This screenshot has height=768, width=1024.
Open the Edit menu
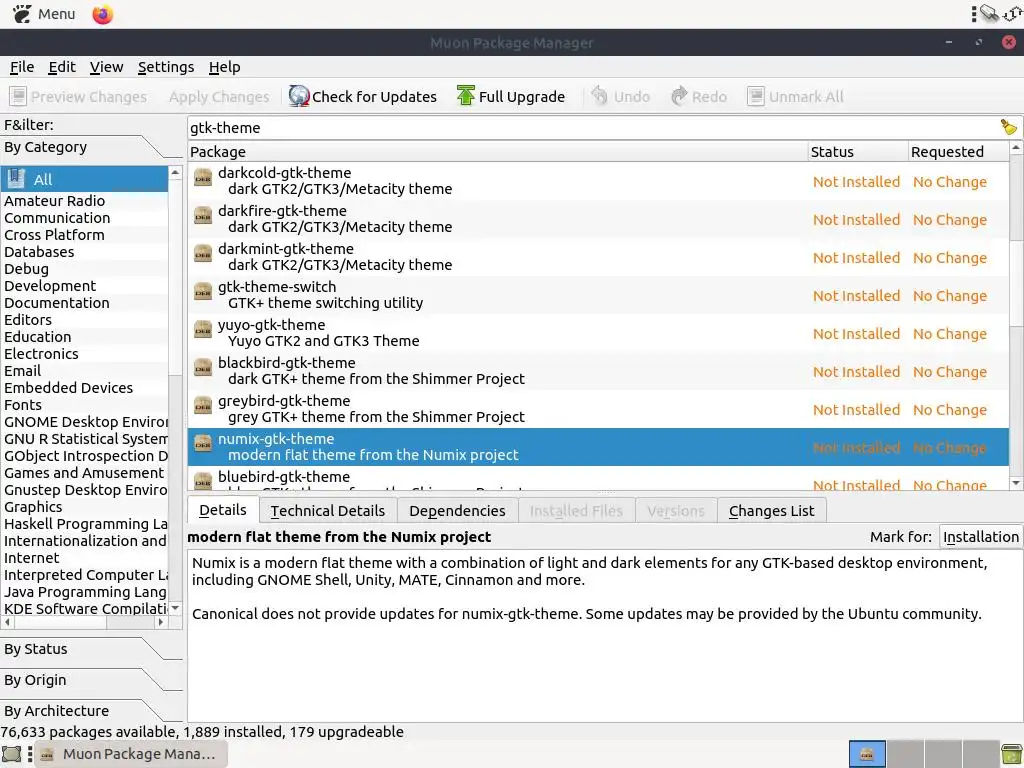pyautogui.click(x=62, y=67)
